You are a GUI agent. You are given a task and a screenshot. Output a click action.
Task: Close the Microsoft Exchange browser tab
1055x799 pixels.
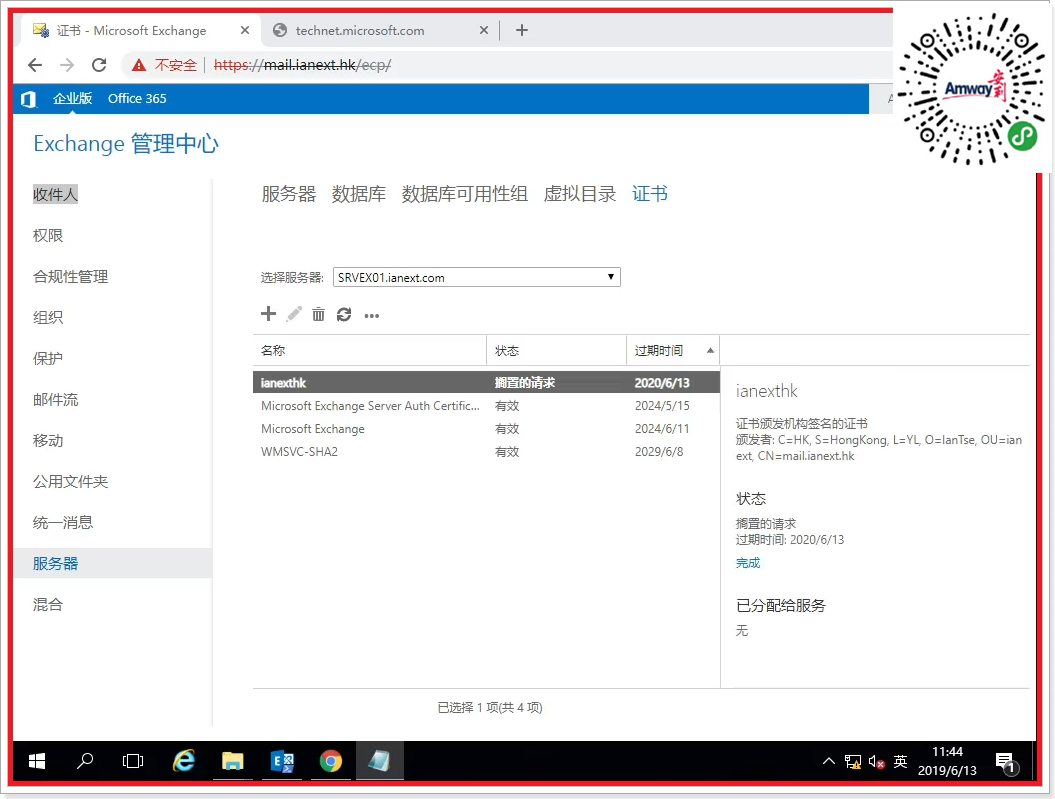pyautogui.click(x=245, y=30)
